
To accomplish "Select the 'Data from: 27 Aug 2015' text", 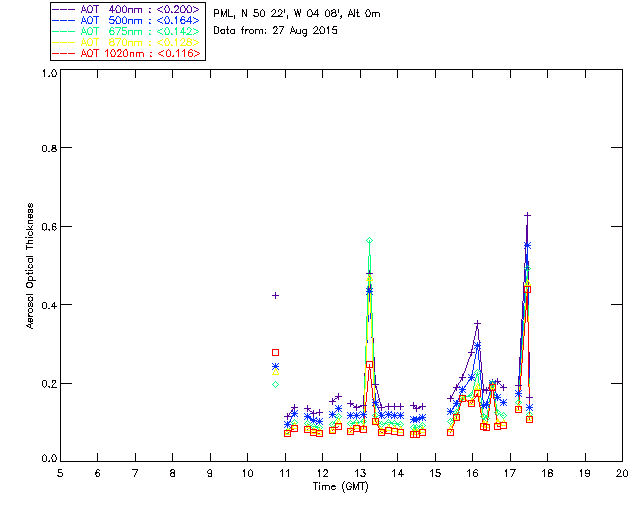I will (x=276, y=31).
